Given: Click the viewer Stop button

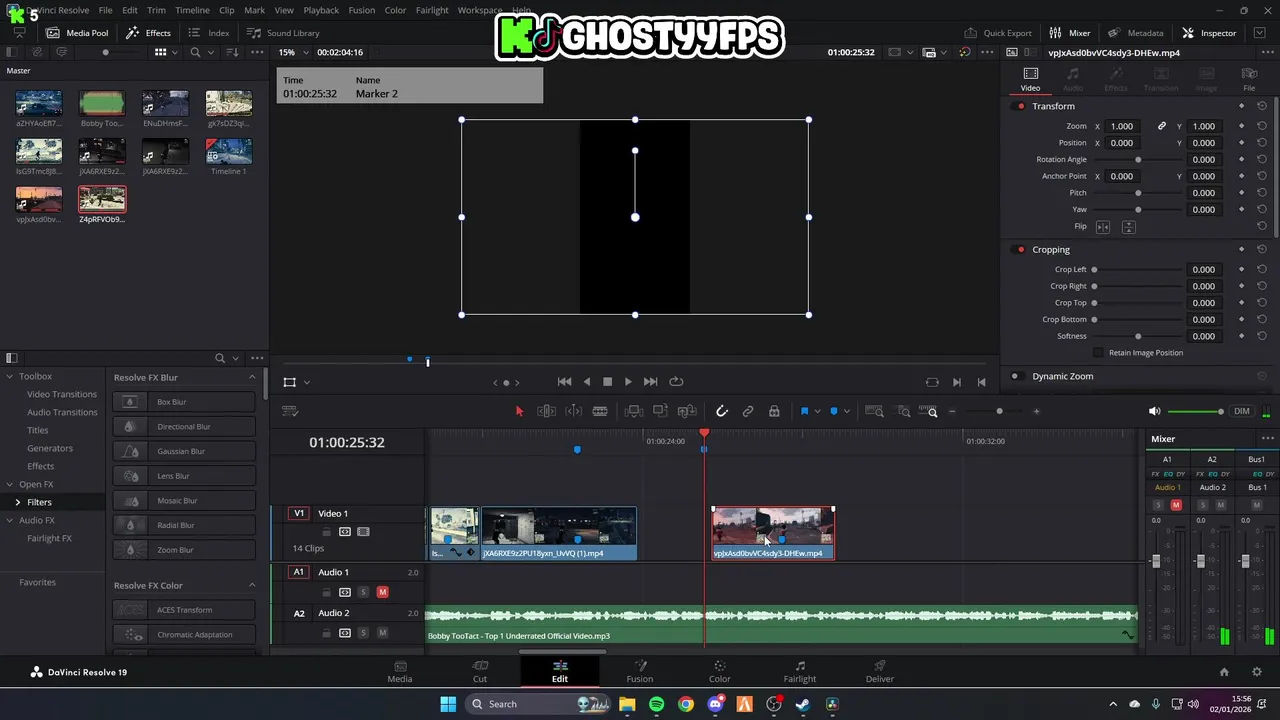Looking at the screenshot, I should click(607, 381).
